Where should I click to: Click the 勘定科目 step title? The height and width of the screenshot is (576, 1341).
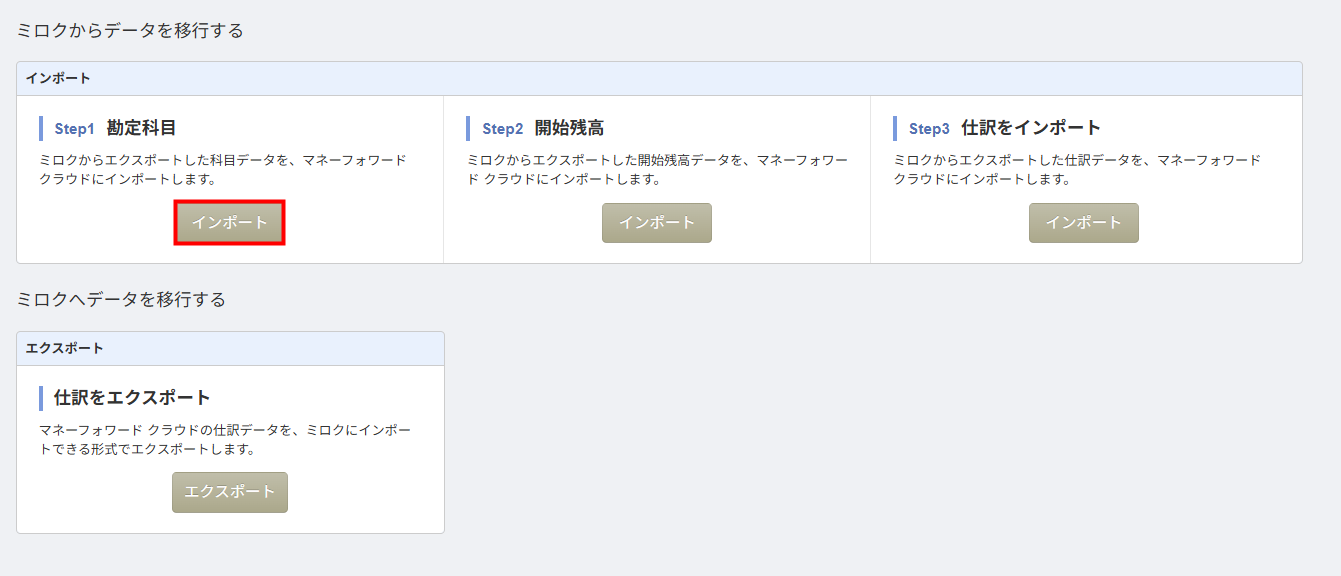coord(141,128)
